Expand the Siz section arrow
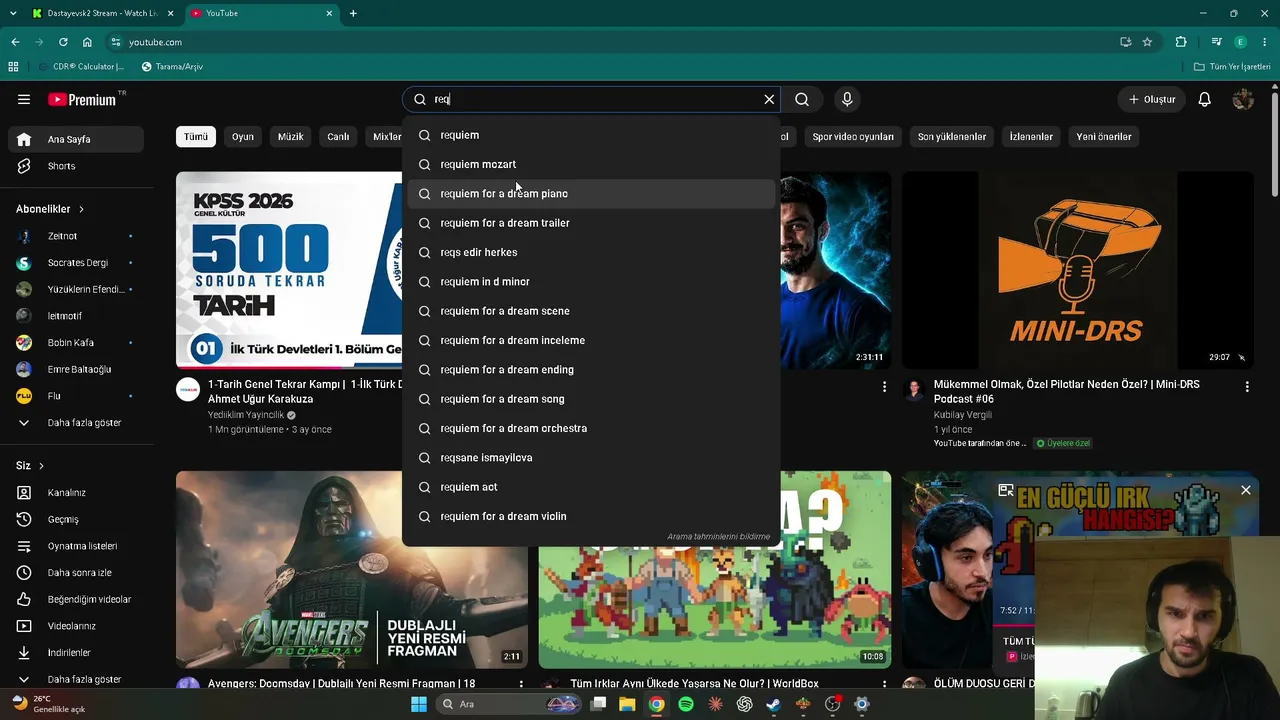1280x720 pixels. pyautogui.click(x=40, y=466)
